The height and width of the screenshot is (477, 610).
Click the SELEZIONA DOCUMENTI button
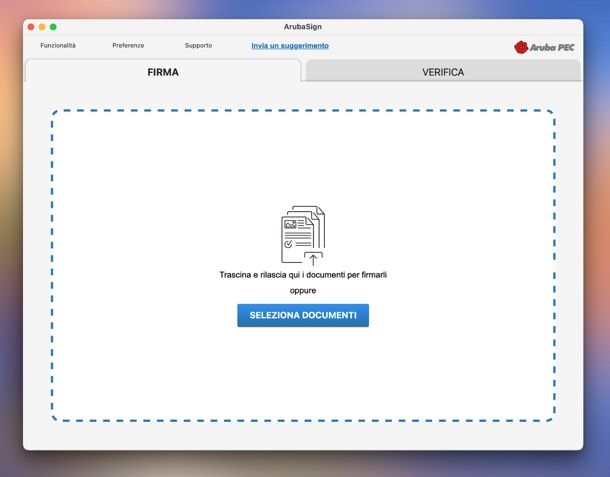pos(303,315)
